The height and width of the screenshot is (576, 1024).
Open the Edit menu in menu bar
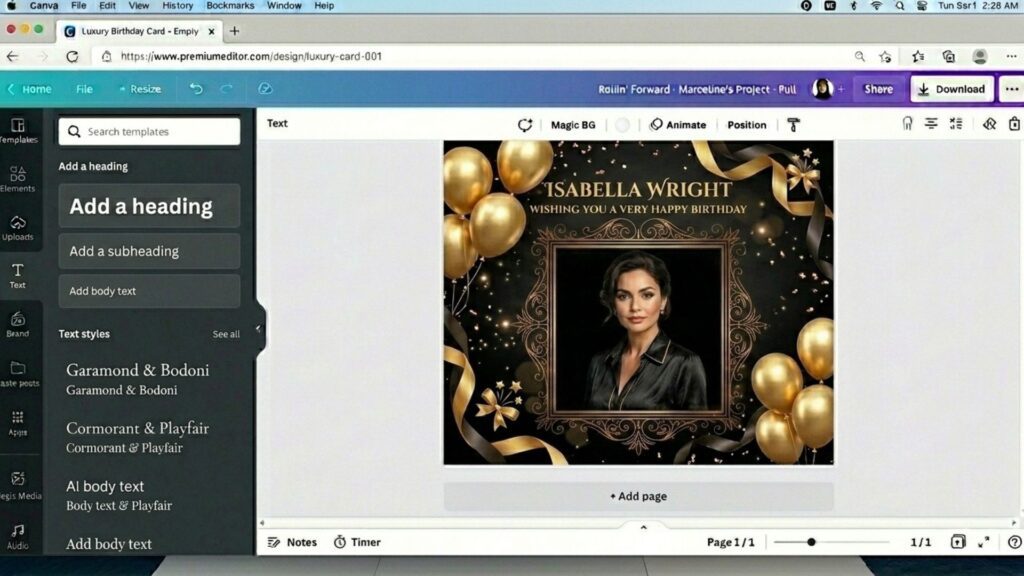(107, 6)
